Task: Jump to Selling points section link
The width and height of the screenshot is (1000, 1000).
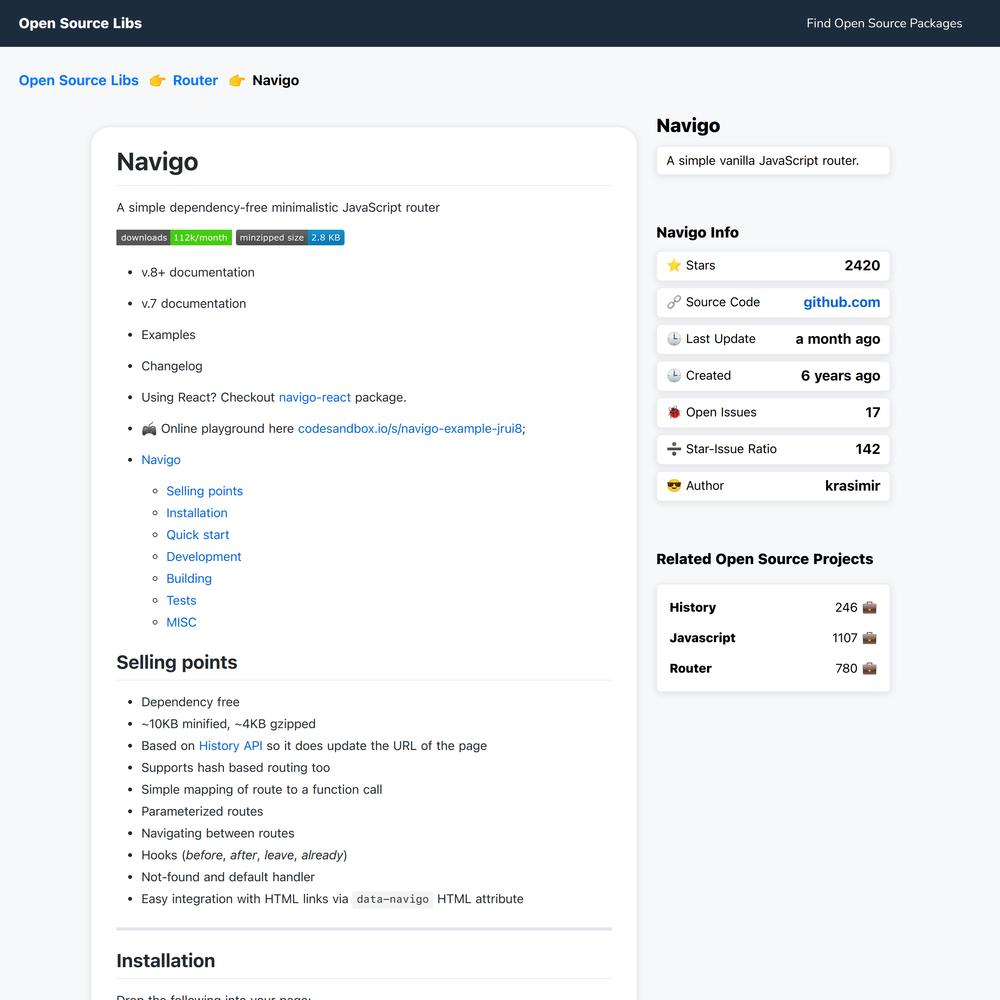Action: (x=205, y=491)
